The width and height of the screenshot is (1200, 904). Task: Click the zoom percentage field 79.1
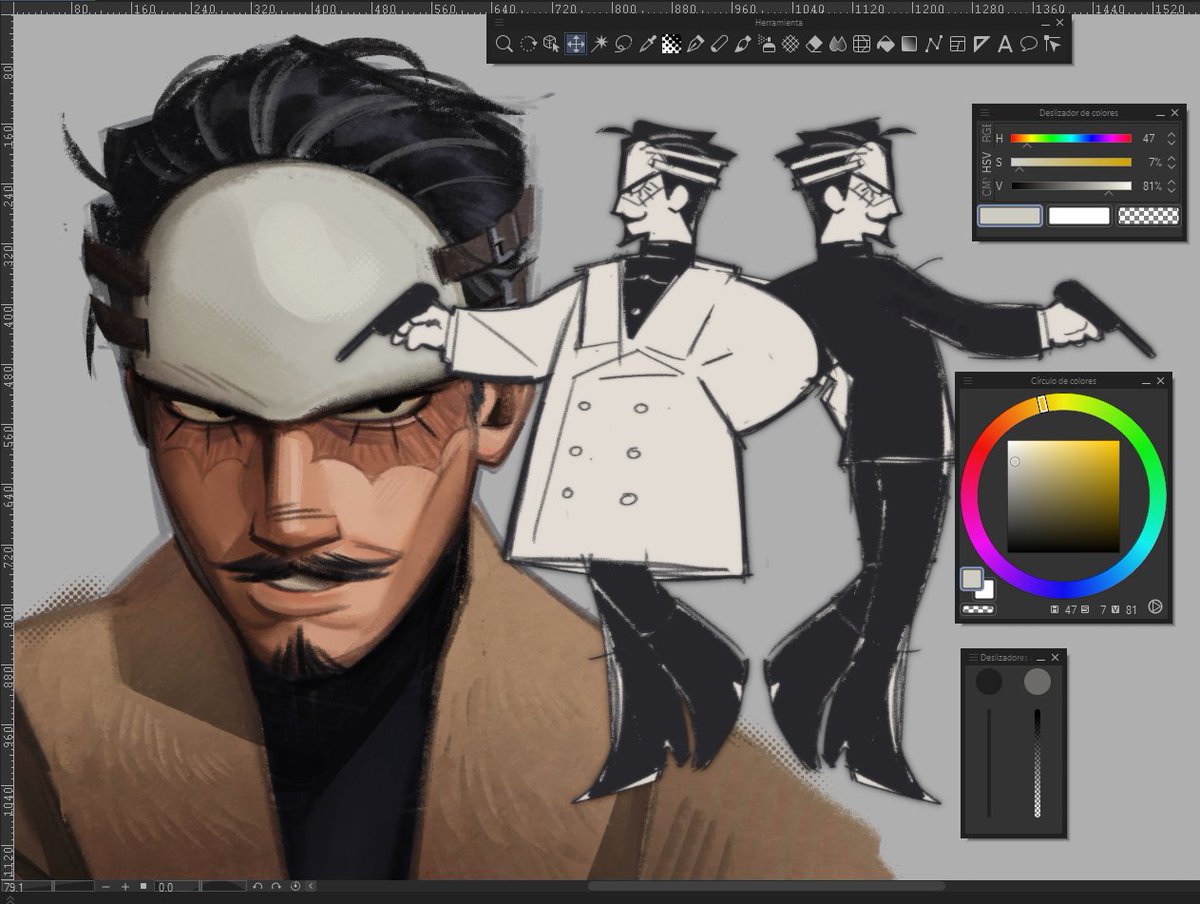tap(27, 887)
